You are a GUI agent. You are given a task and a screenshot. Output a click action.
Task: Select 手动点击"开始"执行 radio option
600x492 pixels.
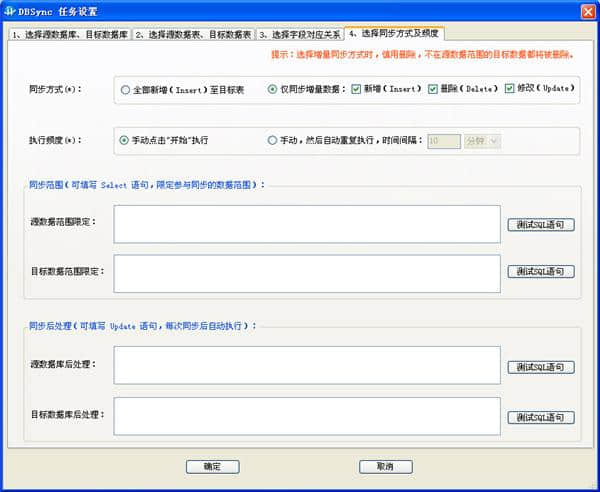[124, 141]
